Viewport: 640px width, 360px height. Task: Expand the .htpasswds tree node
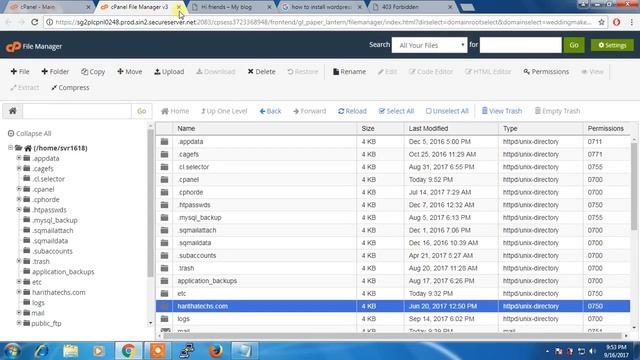(19, 209)
